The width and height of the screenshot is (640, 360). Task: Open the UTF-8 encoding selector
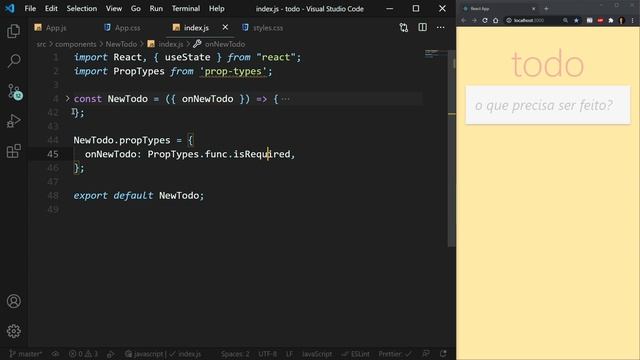tap(267, 354)
